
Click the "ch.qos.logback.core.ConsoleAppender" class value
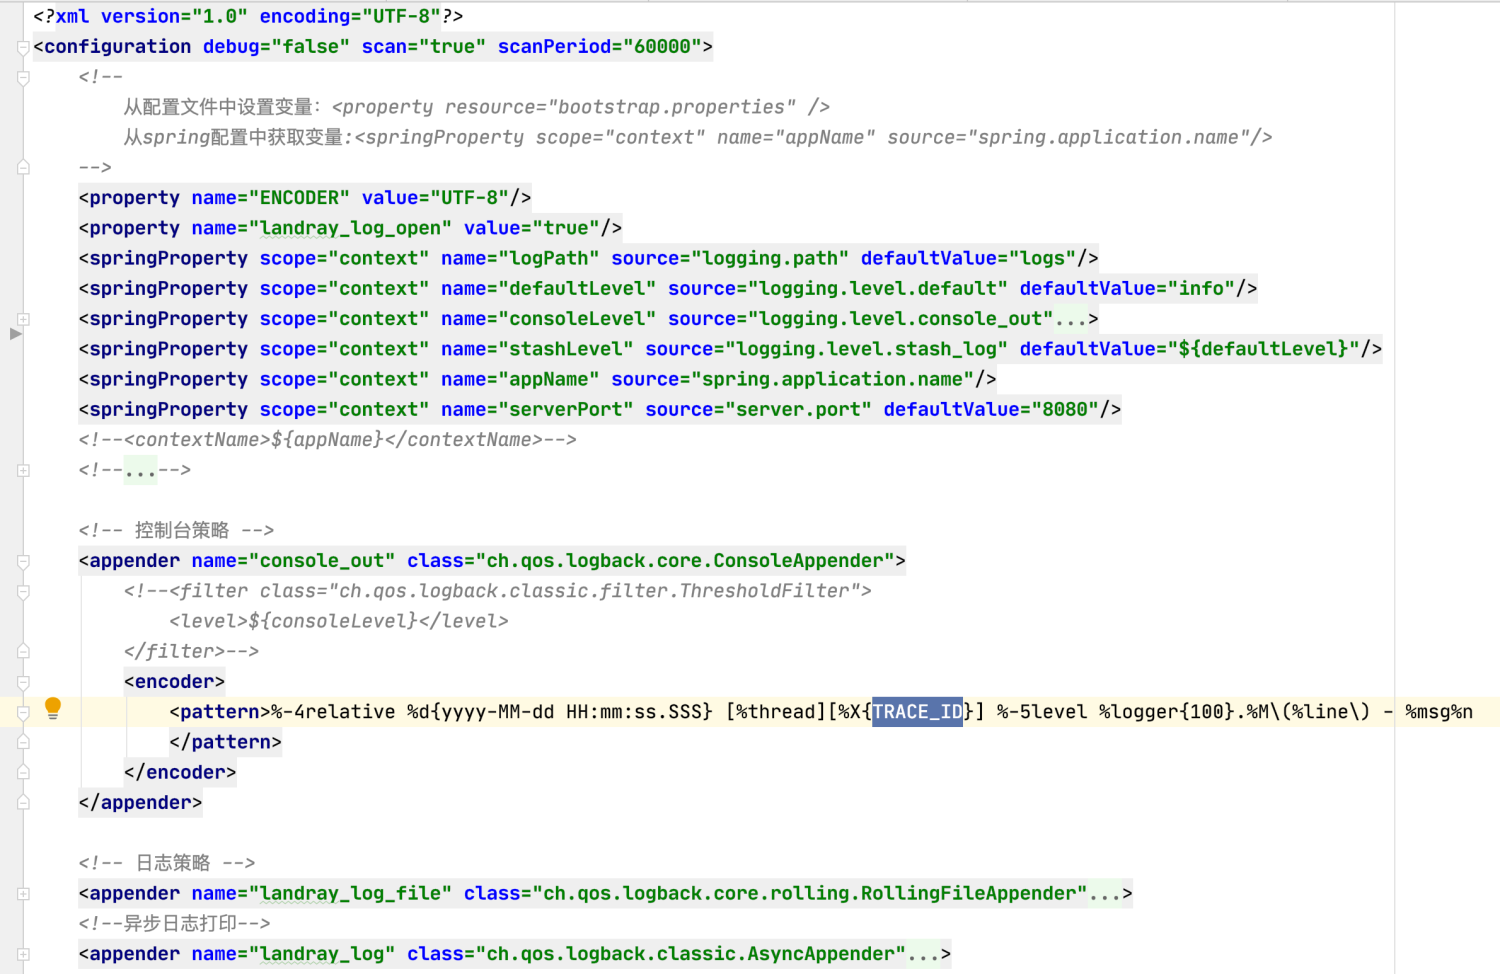pos(685,561)
